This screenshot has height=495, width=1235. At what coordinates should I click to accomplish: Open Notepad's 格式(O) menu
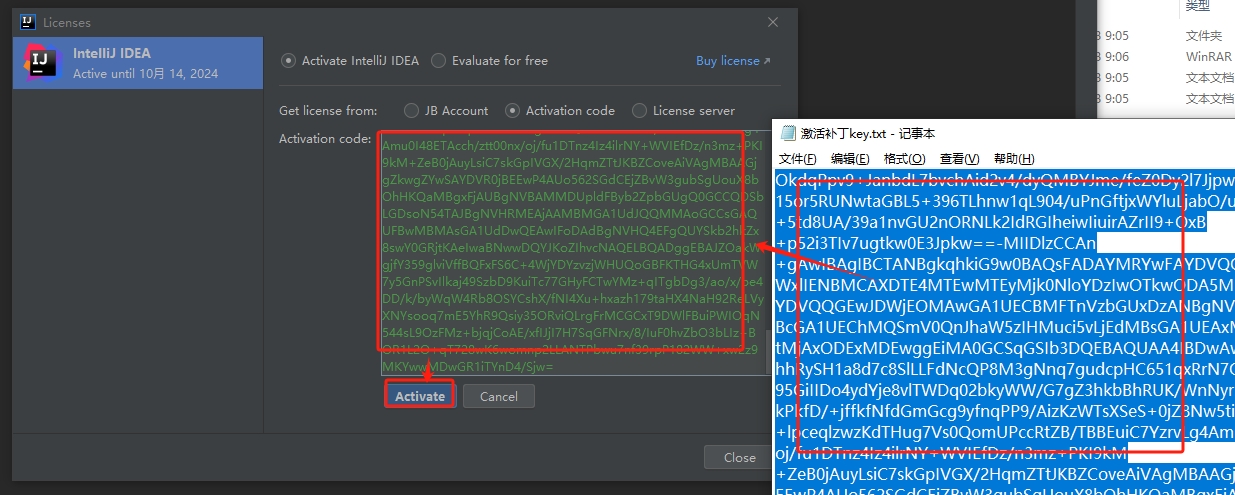(905, 159)
